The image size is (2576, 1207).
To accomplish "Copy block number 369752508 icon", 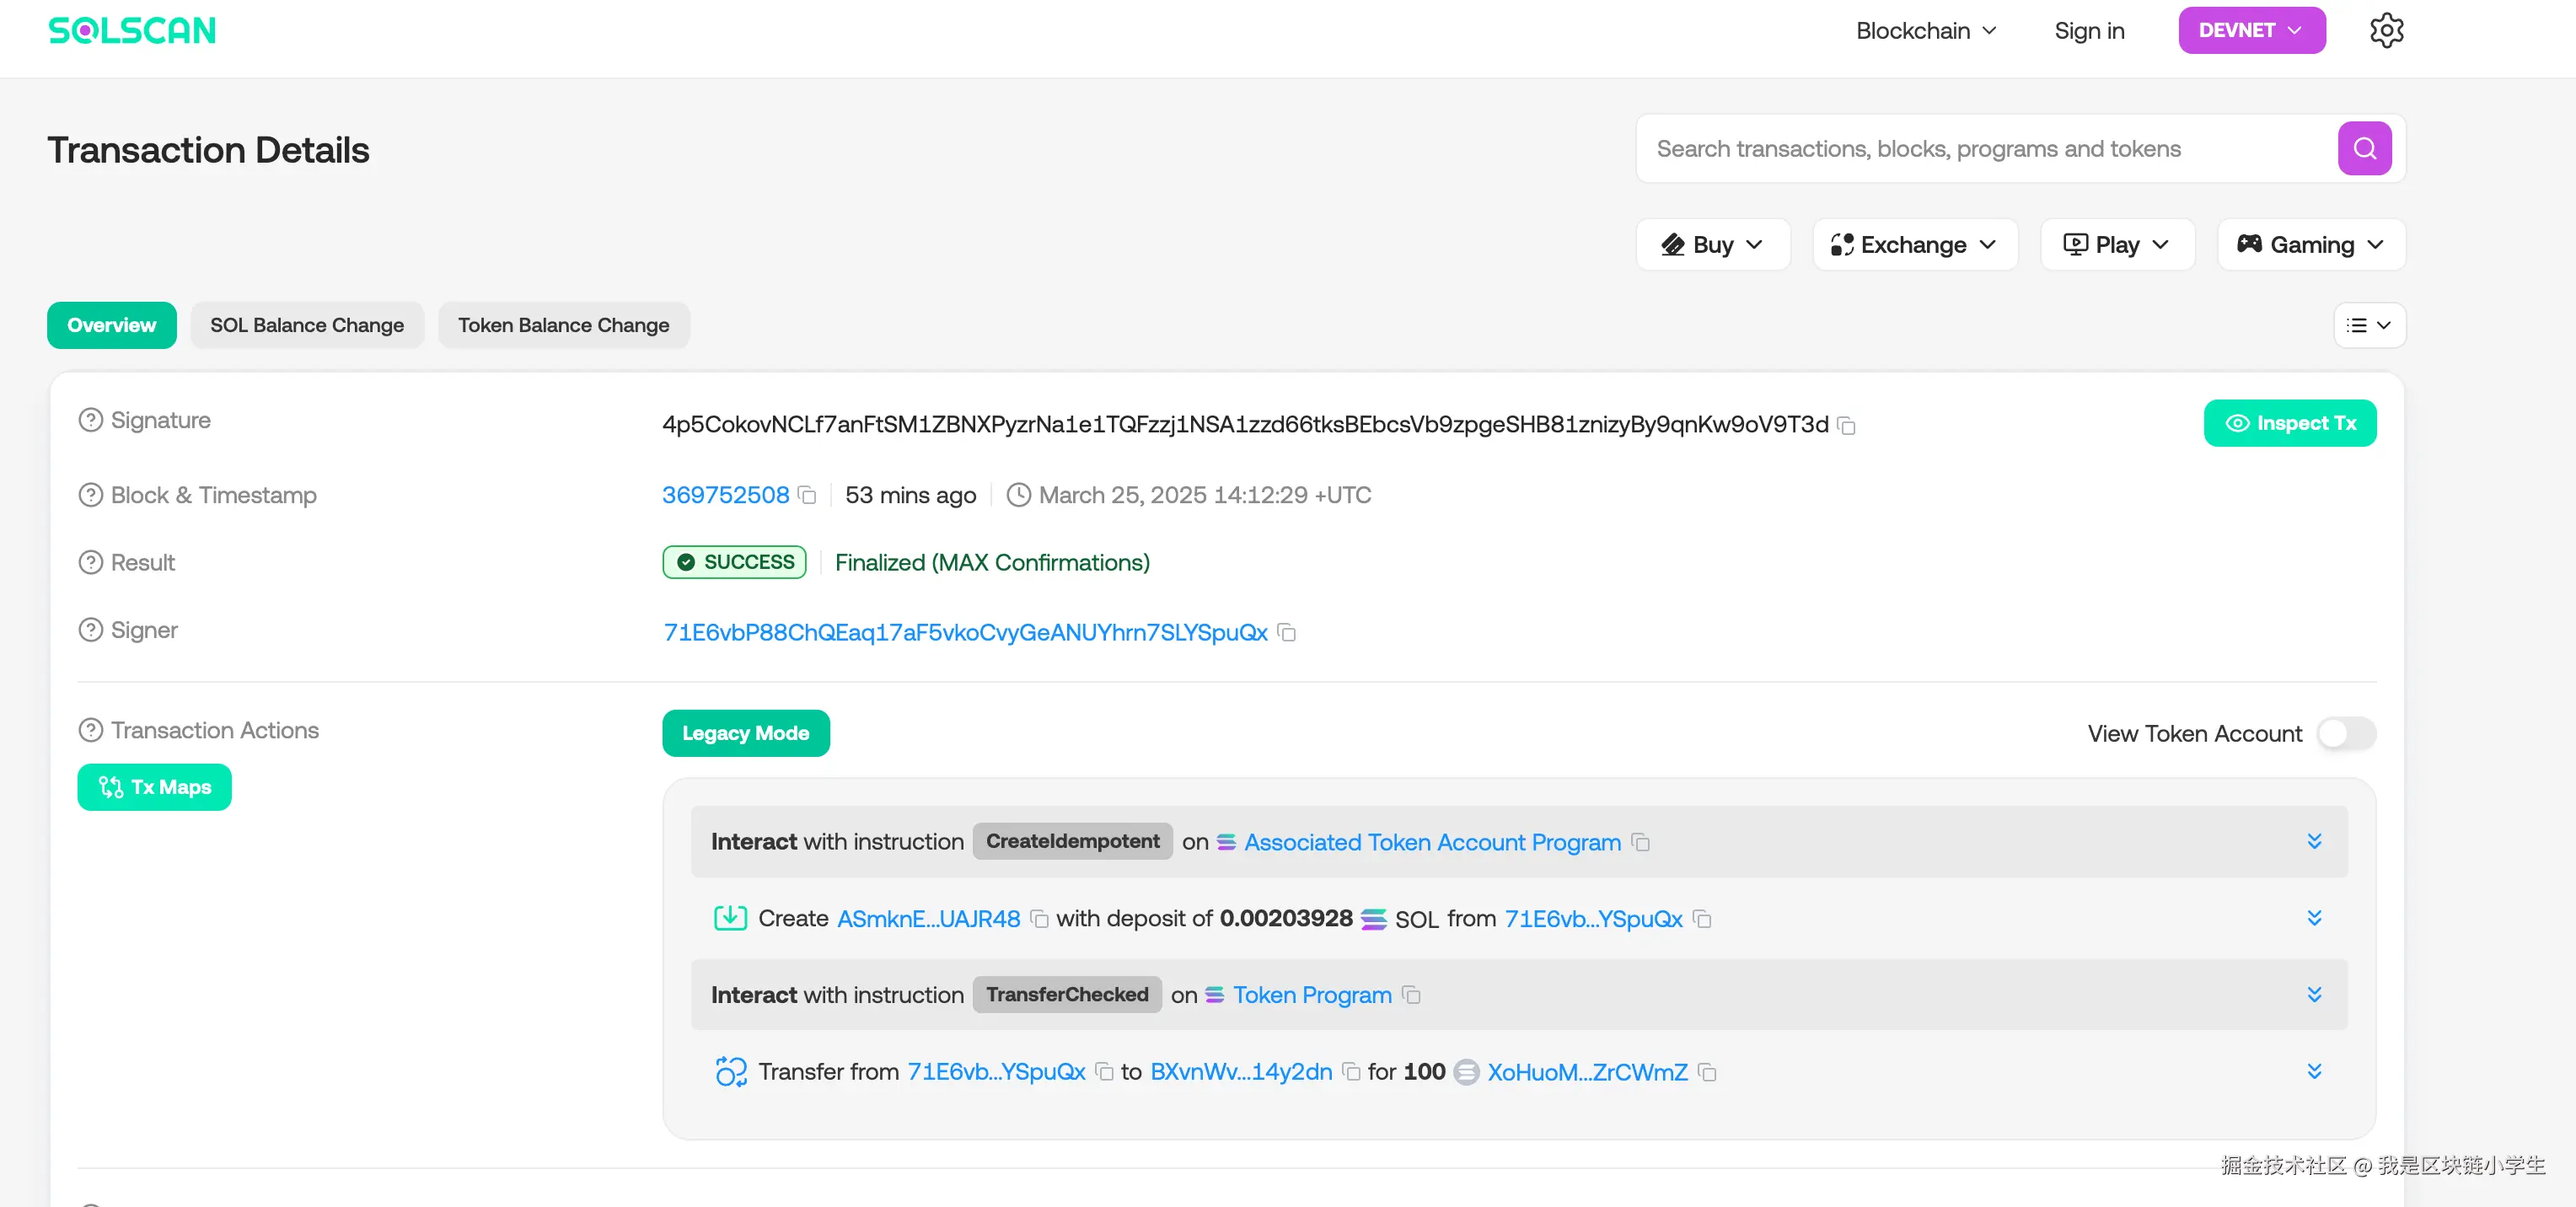I will pos(807,496).
